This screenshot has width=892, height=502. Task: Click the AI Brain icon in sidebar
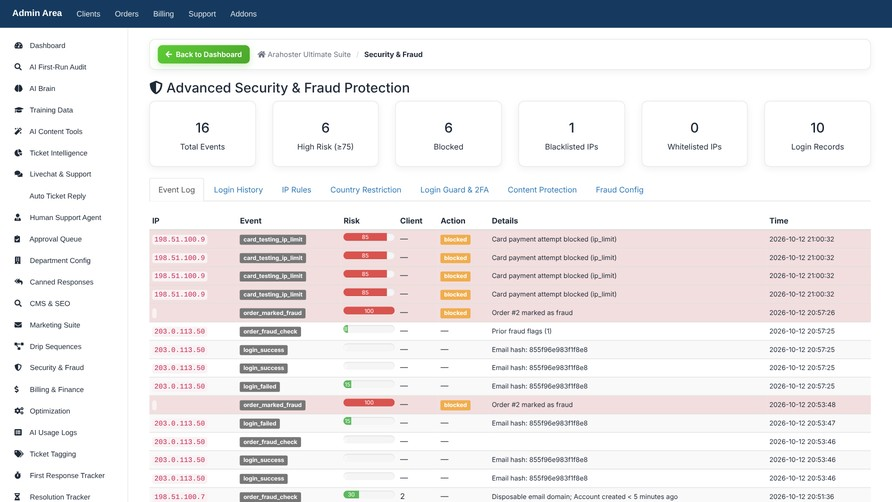[x=18, y=88]
